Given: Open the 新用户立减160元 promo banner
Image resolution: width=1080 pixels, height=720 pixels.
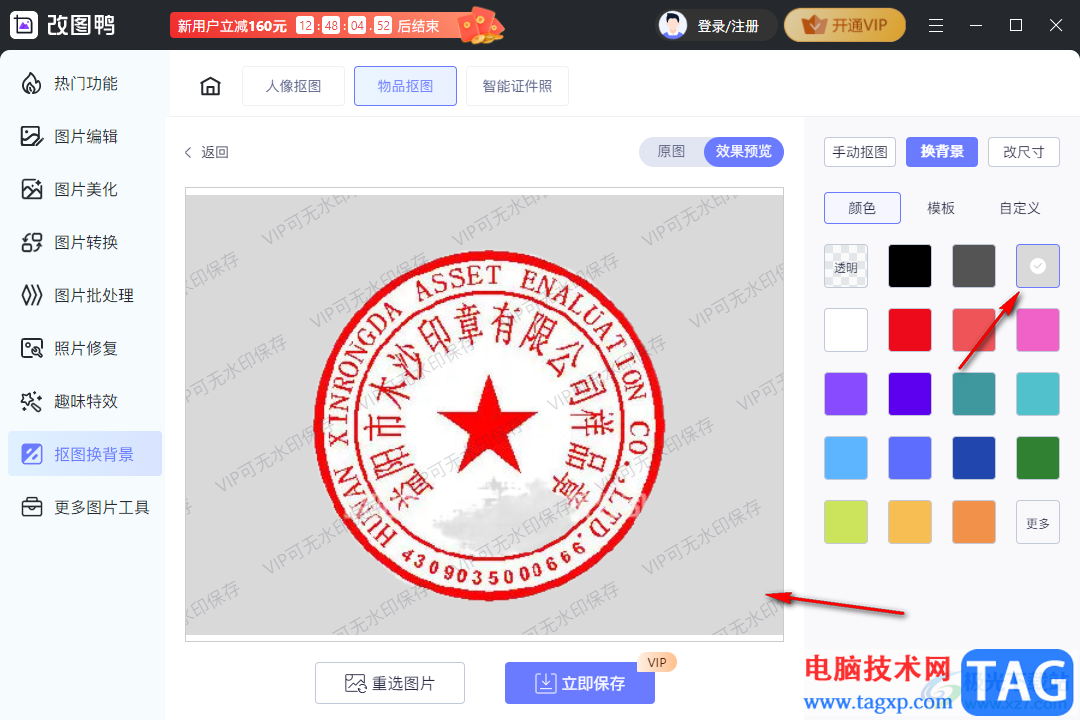Looking at the screenshot, I should [338, 25].
